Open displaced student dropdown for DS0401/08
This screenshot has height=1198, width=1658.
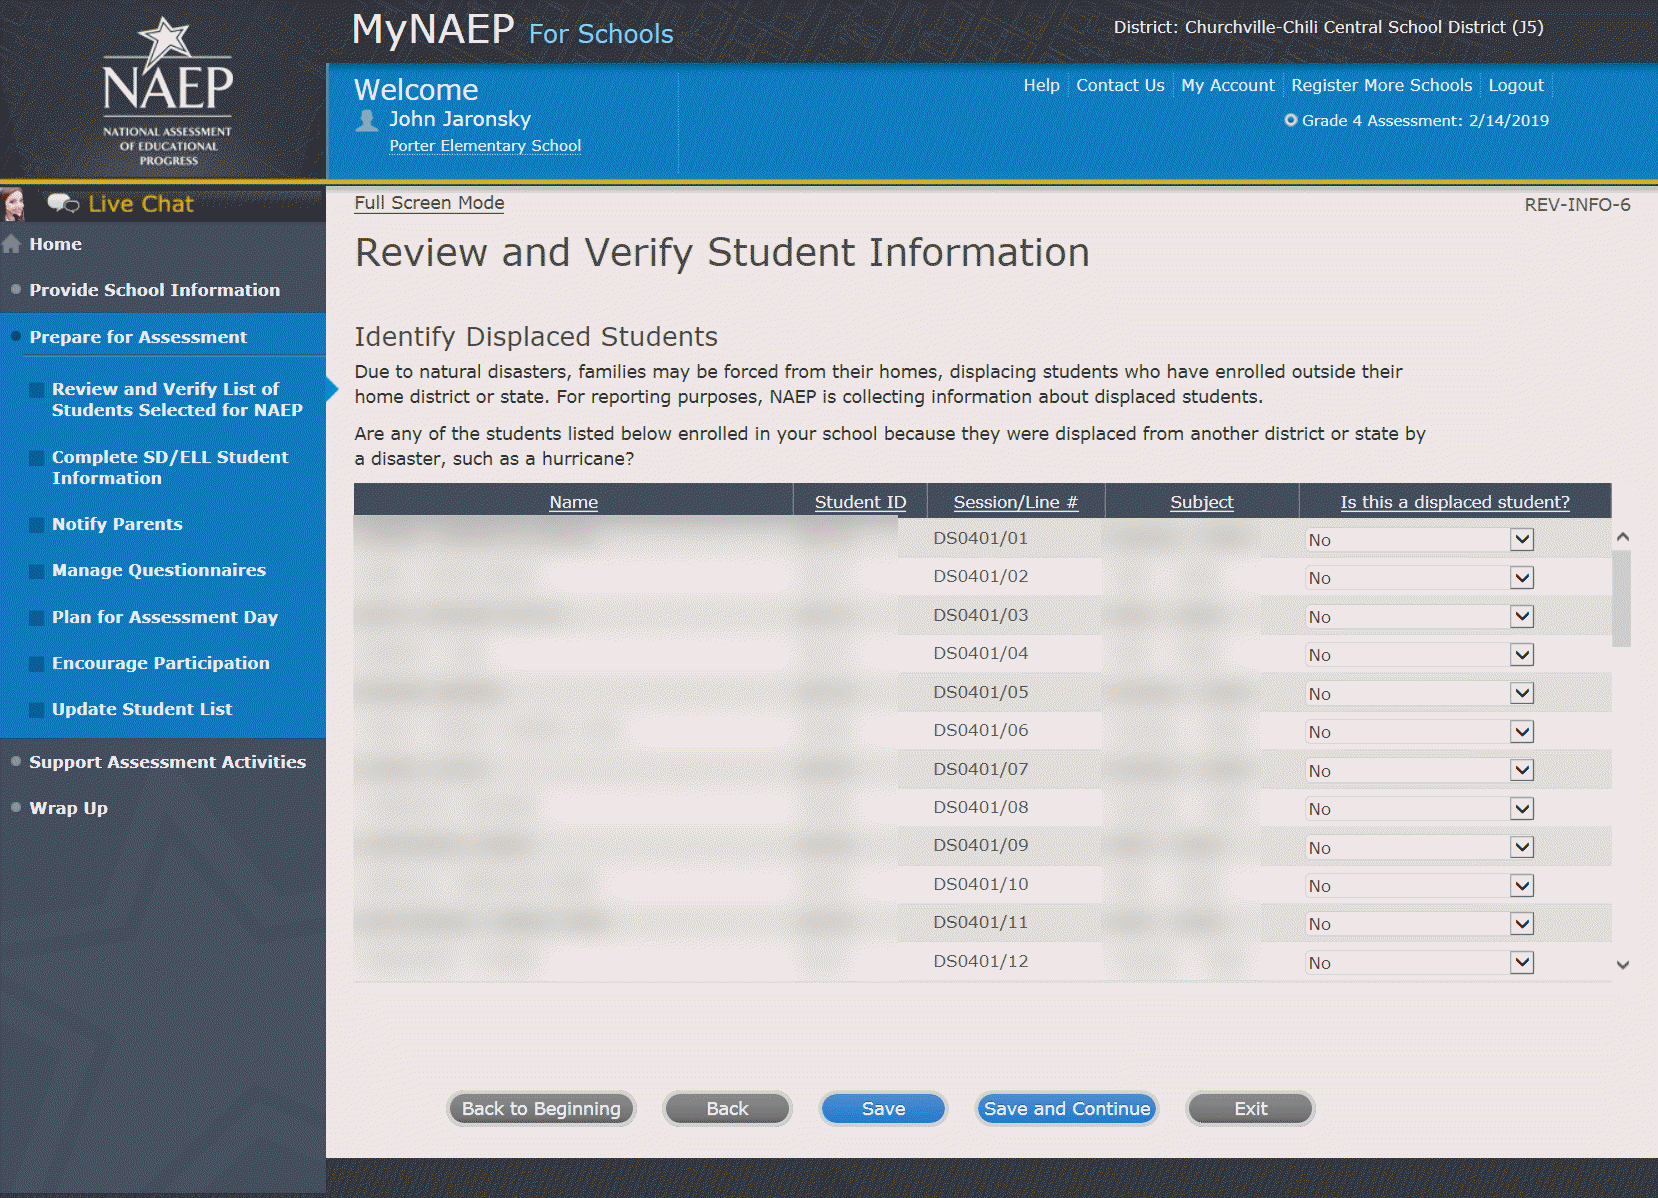tap(1420, 809)
